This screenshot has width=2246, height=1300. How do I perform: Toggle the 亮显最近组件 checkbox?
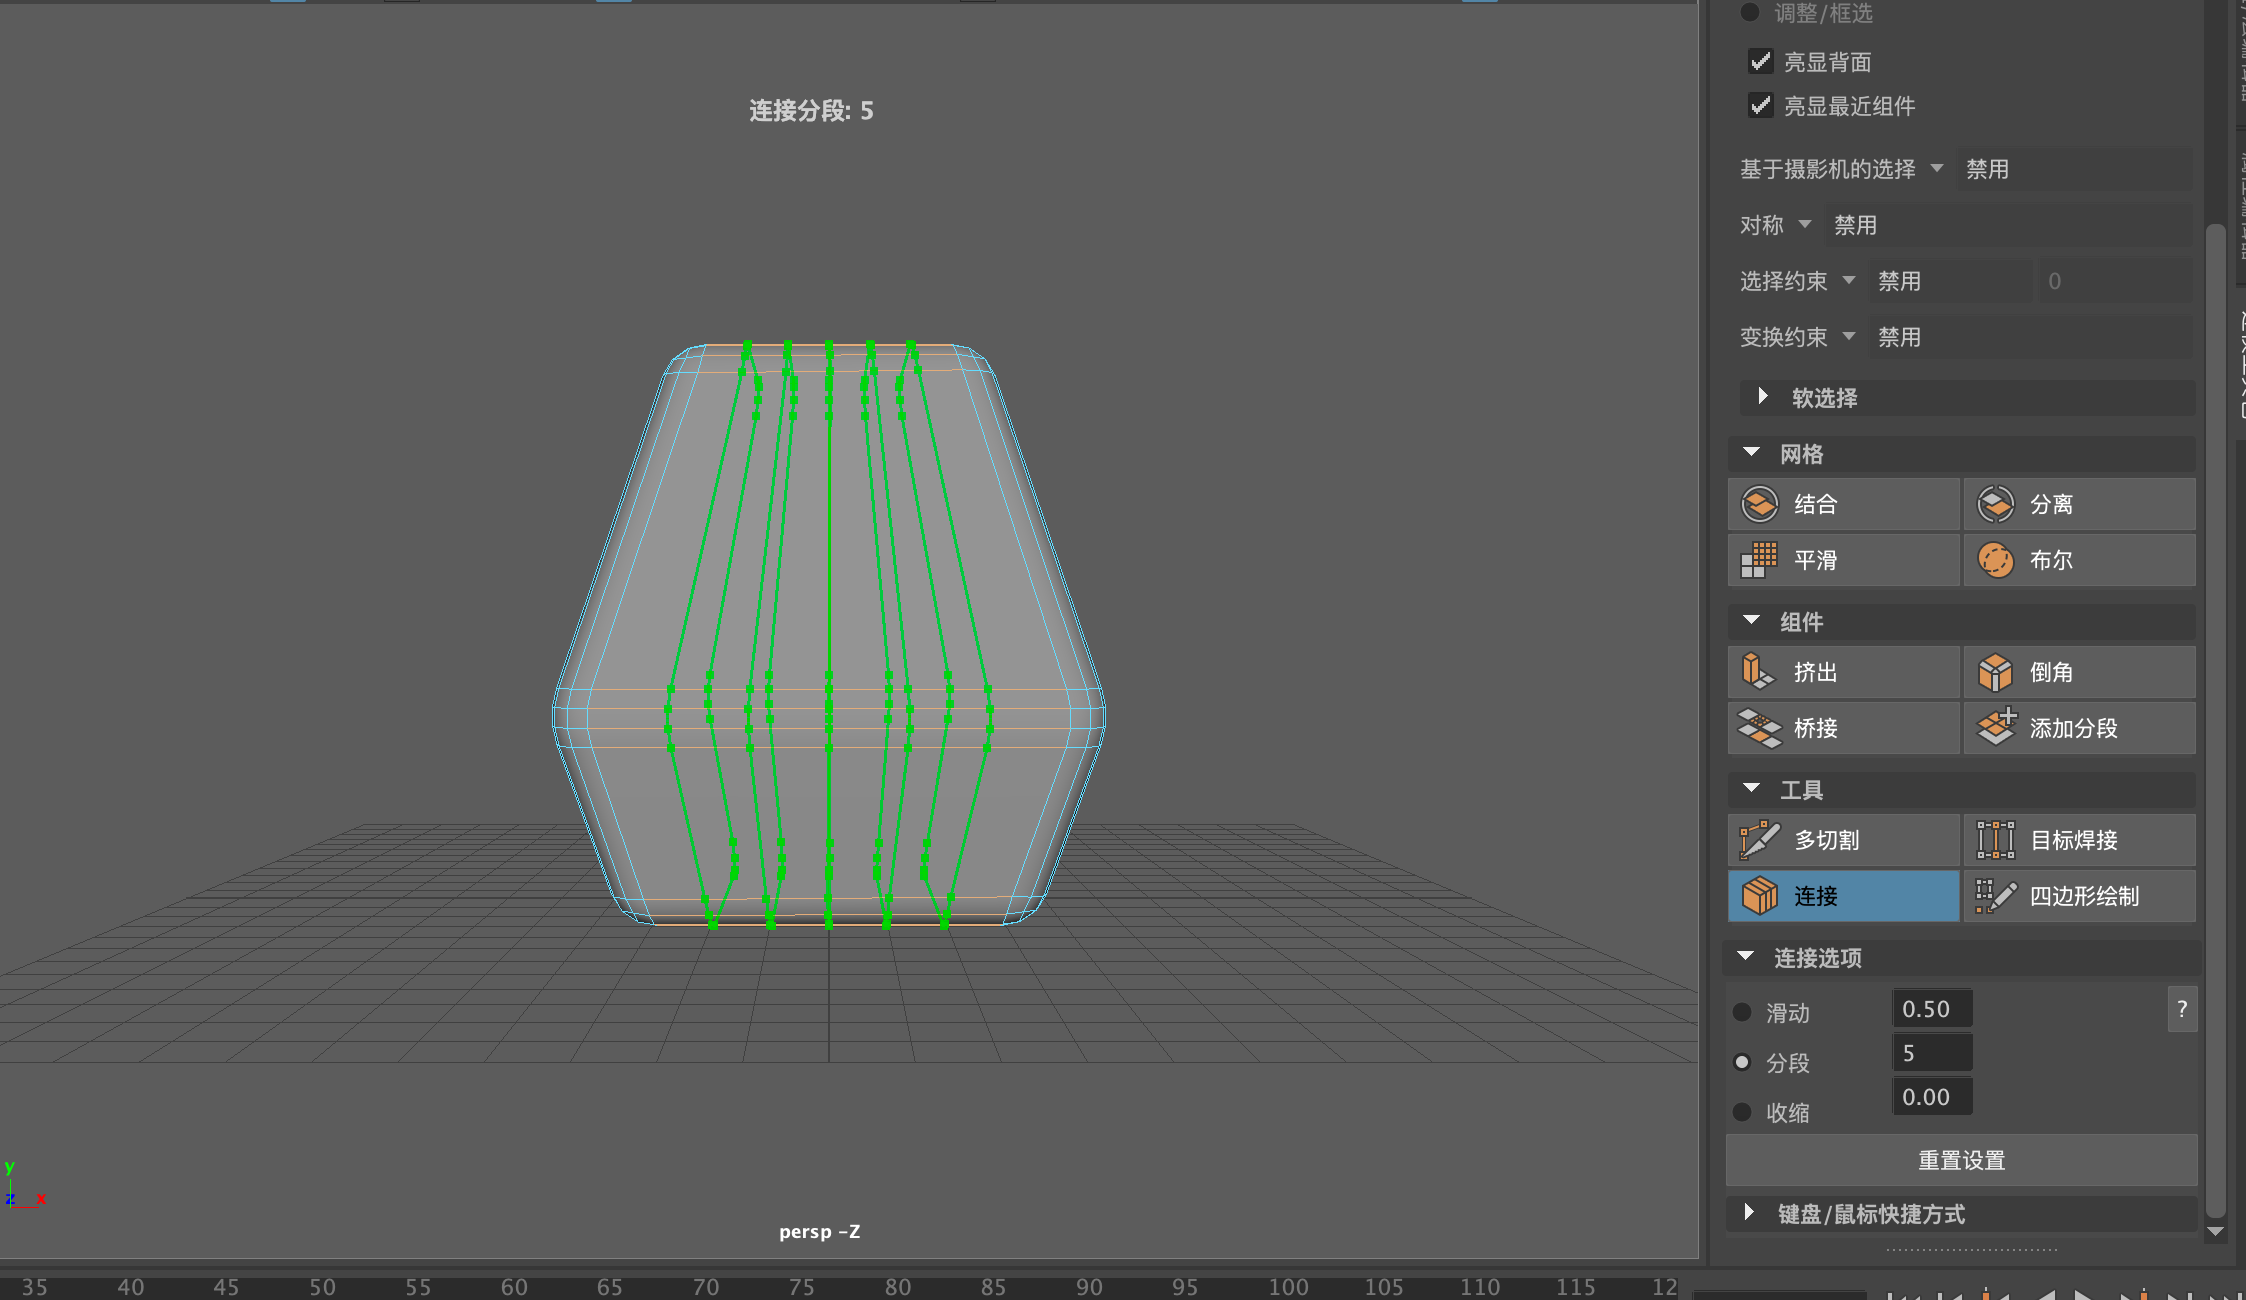[1761, 105]
